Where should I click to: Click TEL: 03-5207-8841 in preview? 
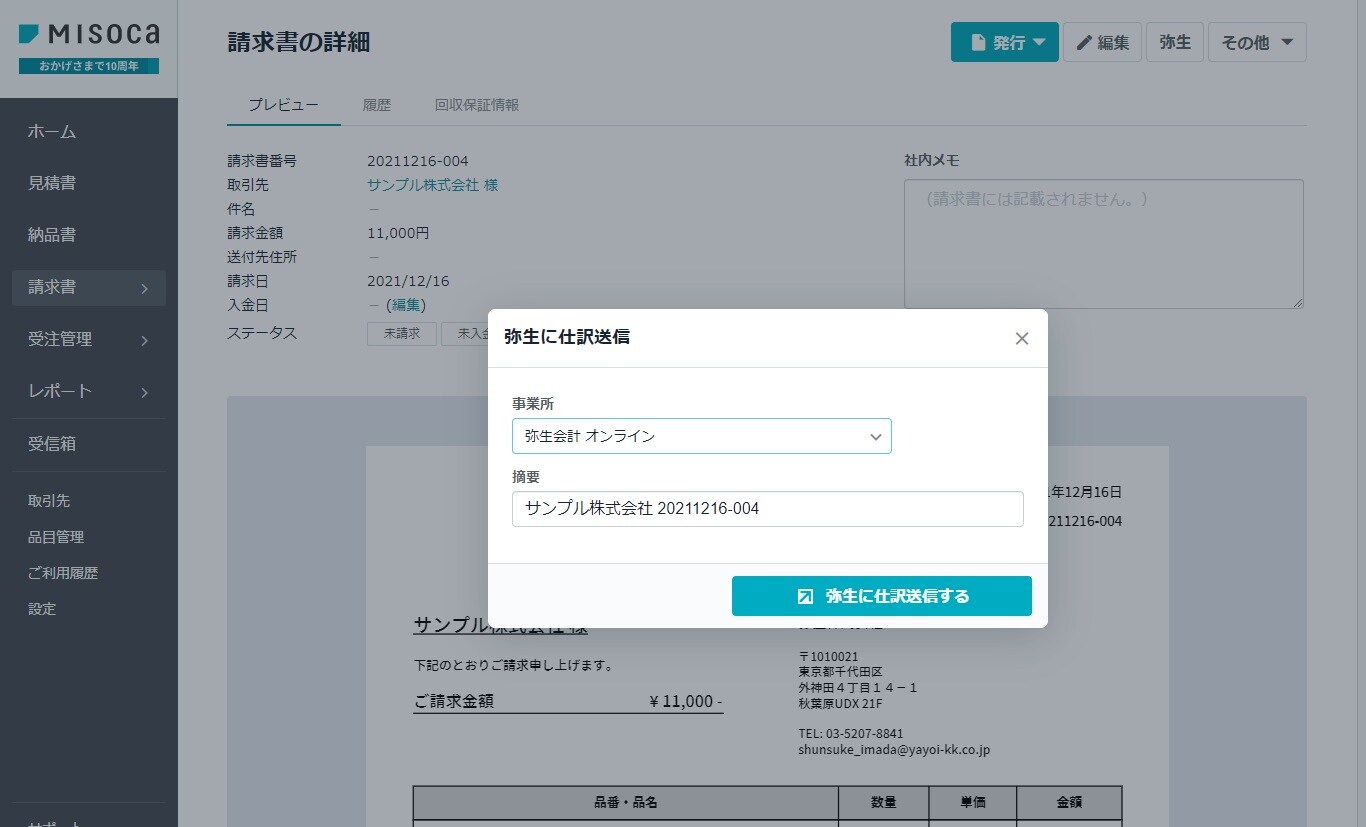coord(851,733)
